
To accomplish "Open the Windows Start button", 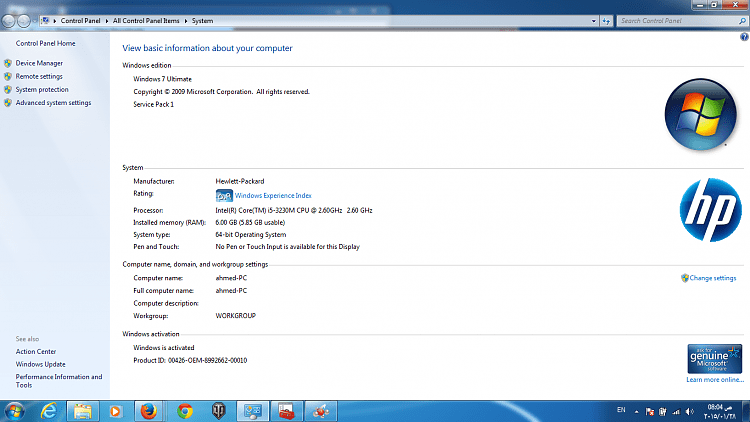I will pos(14,411).
